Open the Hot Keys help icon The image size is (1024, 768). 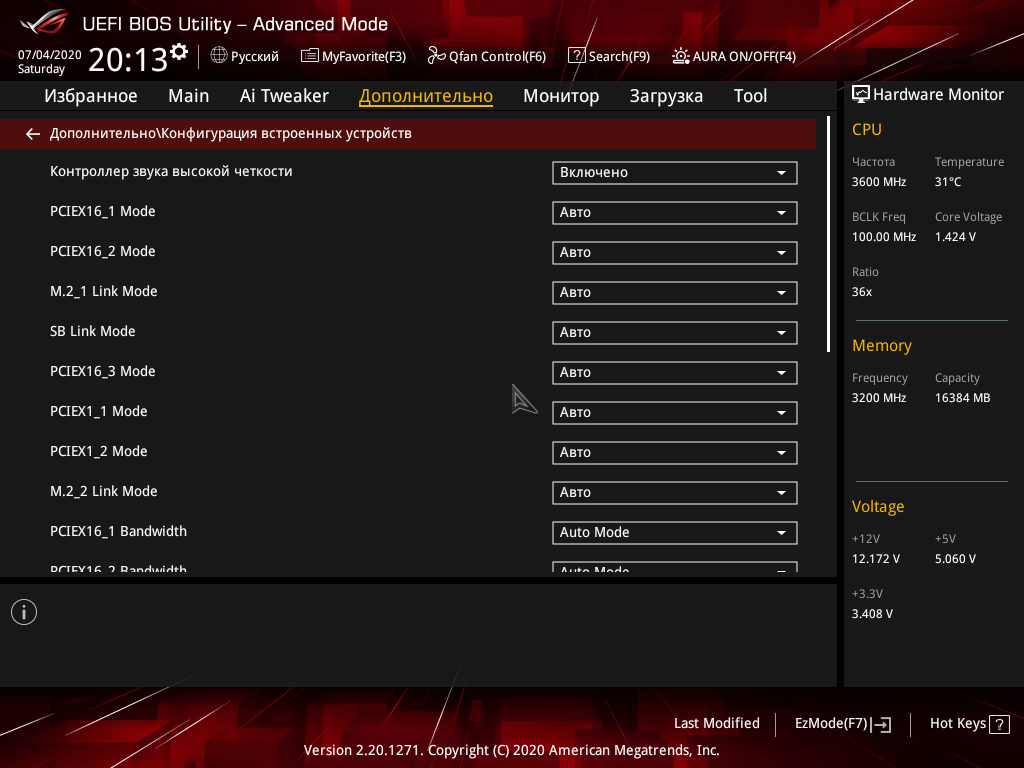coord(999,724)
